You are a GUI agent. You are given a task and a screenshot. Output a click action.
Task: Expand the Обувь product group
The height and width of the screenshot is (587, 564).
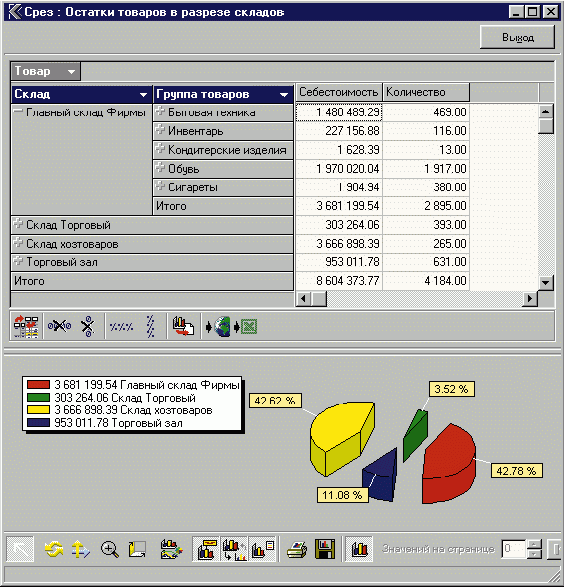tap(160, 168)
